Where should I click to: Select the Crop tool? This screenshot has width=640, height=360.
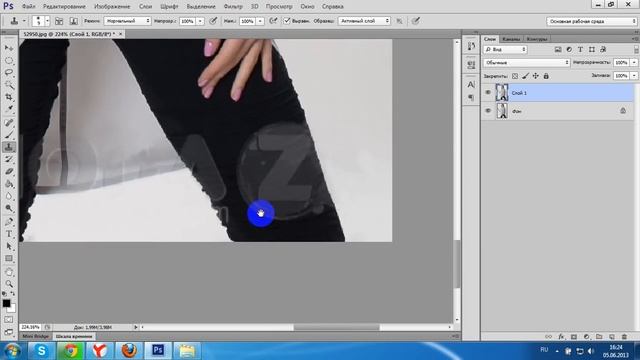pos(9,97)
